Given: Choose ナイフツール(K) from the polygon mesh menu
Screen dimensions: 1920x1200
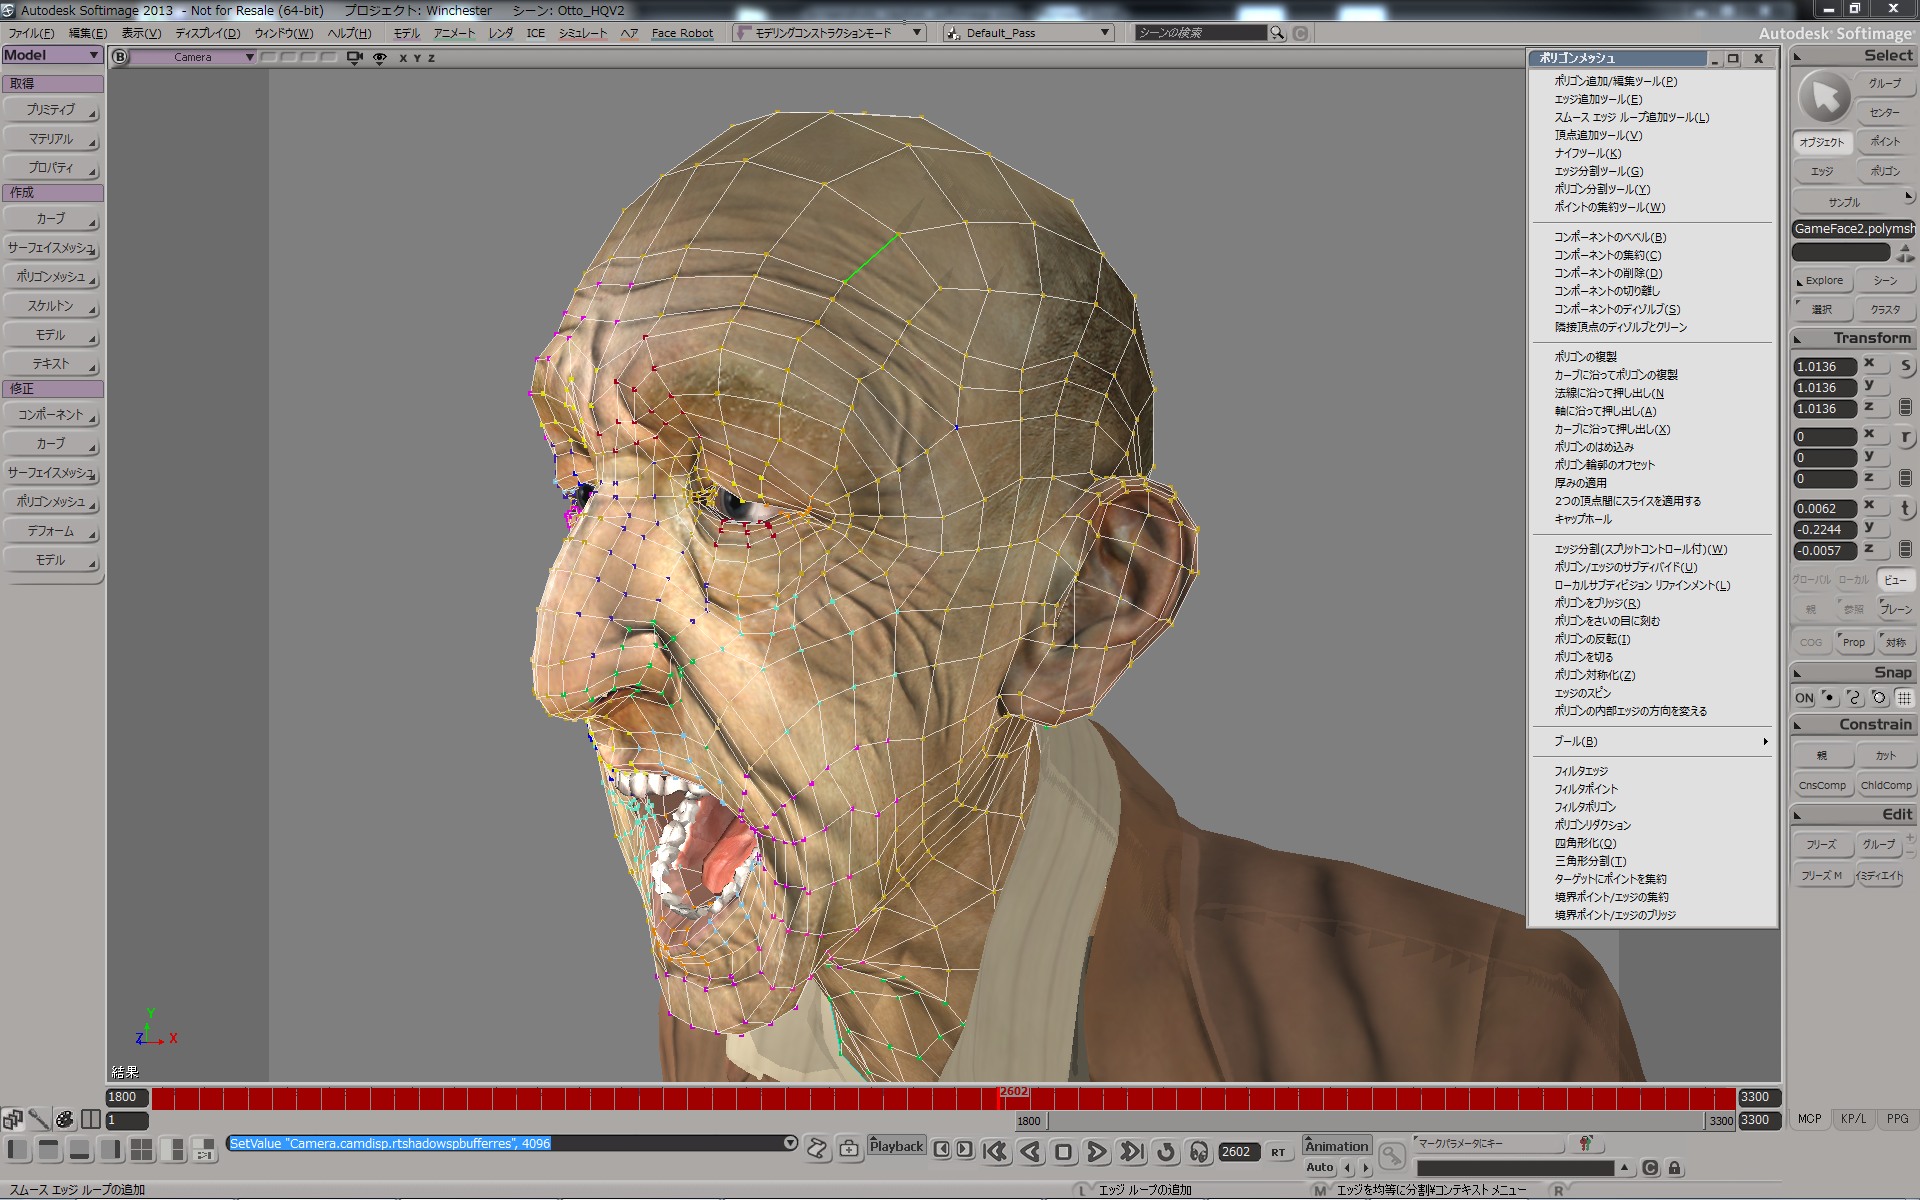Looking at the screenshot, I should pyautogui.click(x=1587, y=153).
